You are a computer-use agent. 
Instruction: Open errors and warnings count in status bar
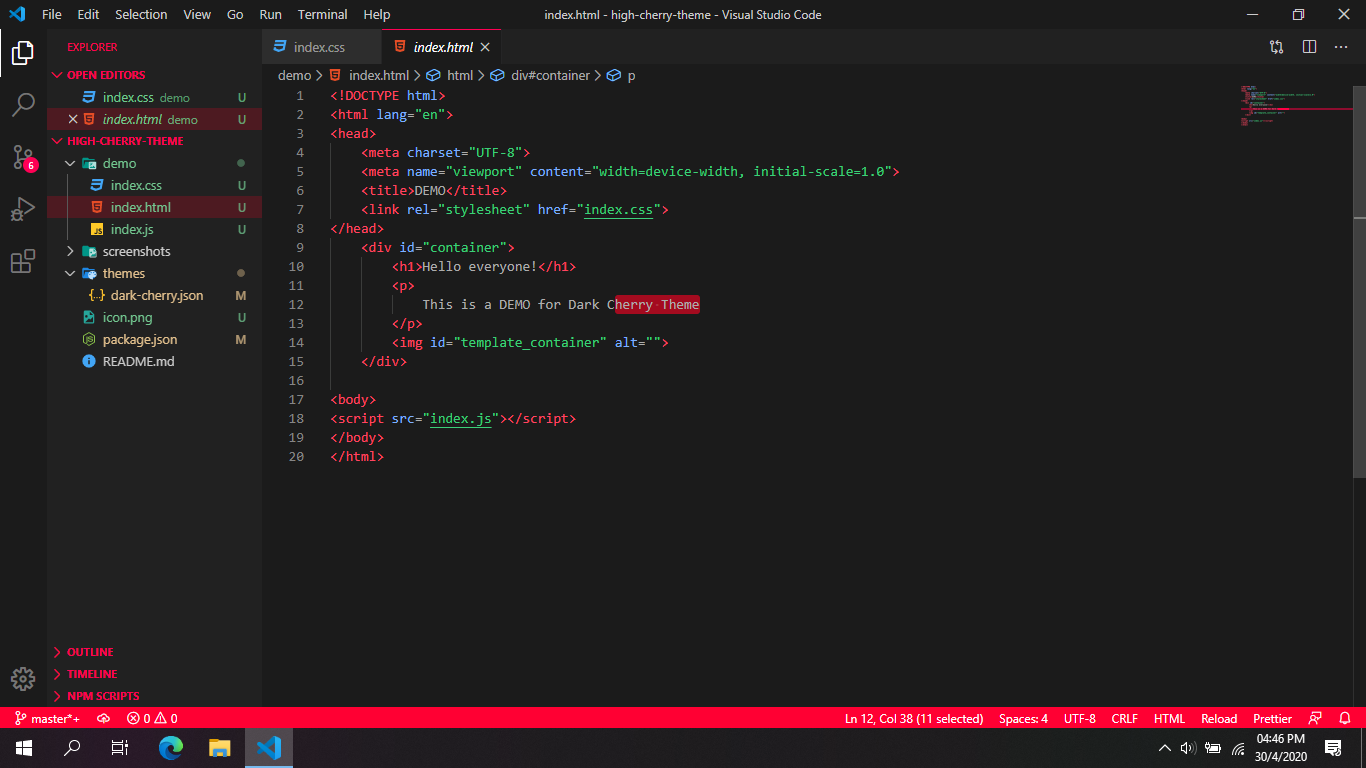(x=152, y=718)
